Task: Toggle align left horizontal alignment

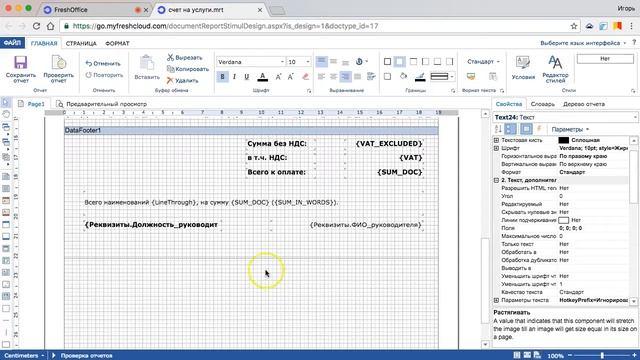Action: click(322, 76)
